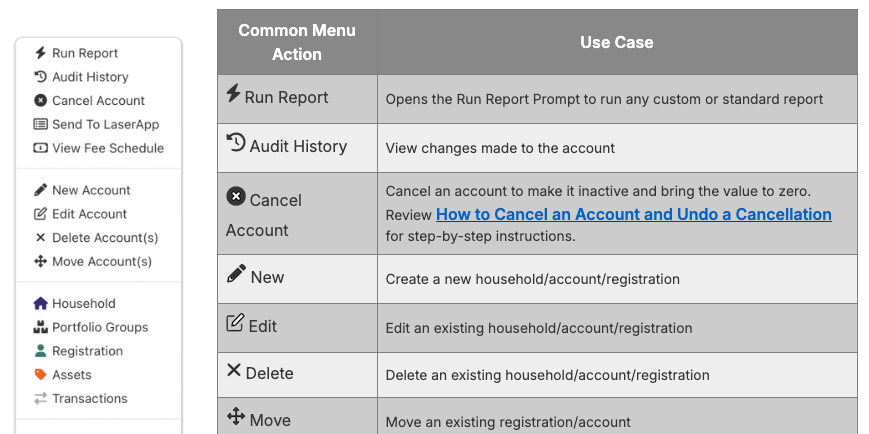Click the Cancel Account circle-x icon in sidebar menu
The height and width of the screenshot is (434, 869).
pyautogui.click(x=40, y=100)
